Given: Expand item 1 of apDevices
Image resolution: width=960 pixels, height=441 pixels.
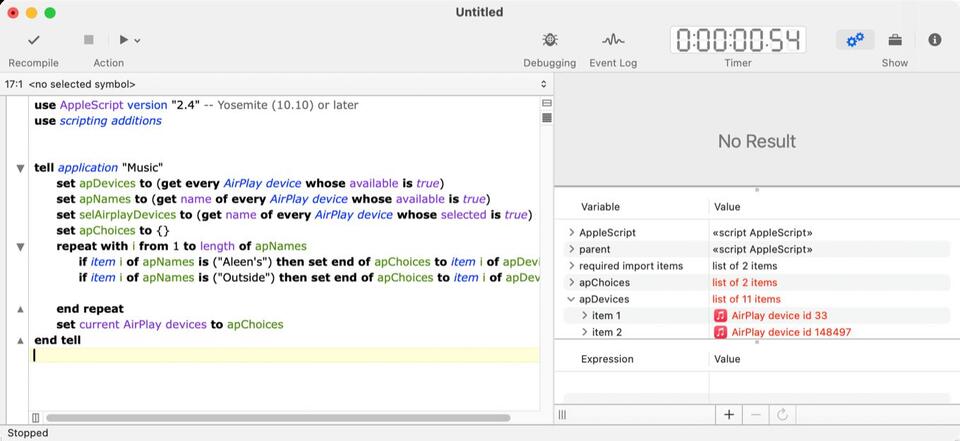Looking at the screenshot, I should [x=584, y=315].
